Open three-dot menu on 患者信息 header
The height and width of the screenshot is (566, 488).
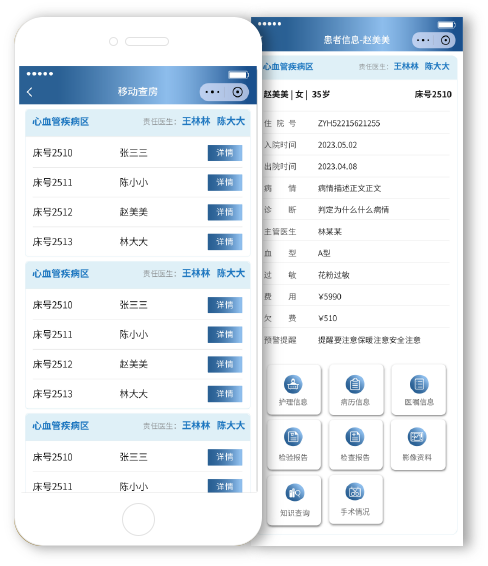tap(423, 40)
